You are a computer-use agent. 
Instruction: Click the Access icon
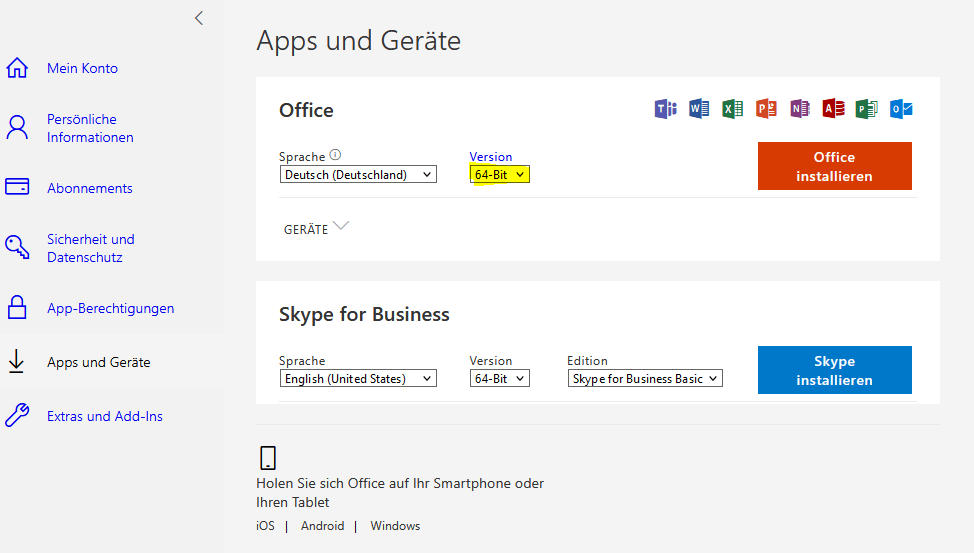(833, 109)
